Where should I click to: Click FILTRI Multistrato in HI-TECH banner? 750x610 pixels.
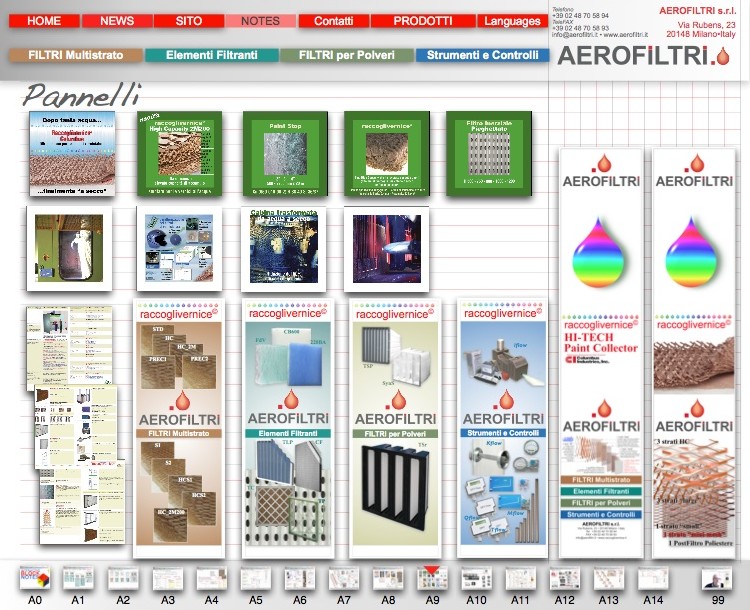(601, 479)
